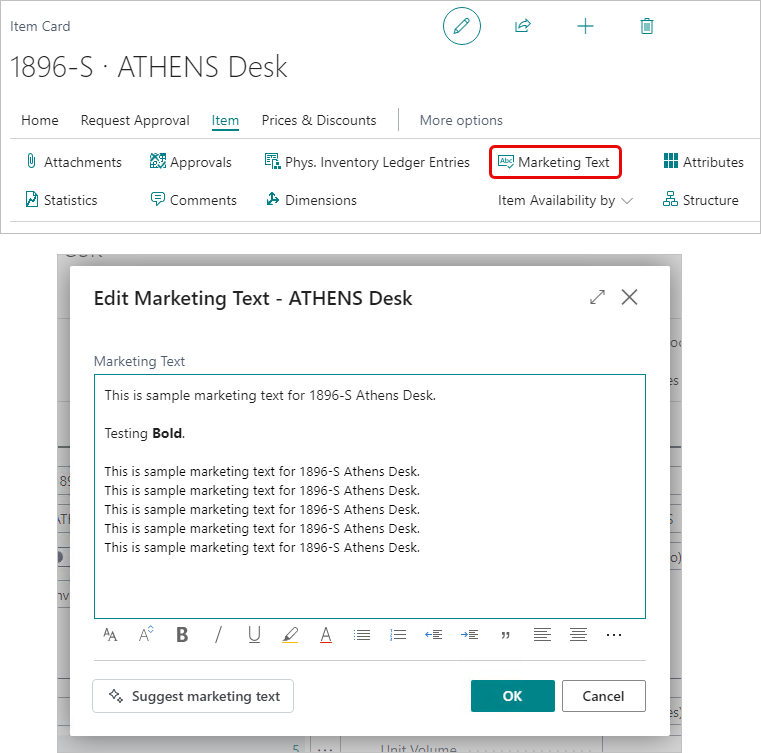761x753 pixels.
Task: Open Prices & Discounts tab
Action: pos(319,120)
